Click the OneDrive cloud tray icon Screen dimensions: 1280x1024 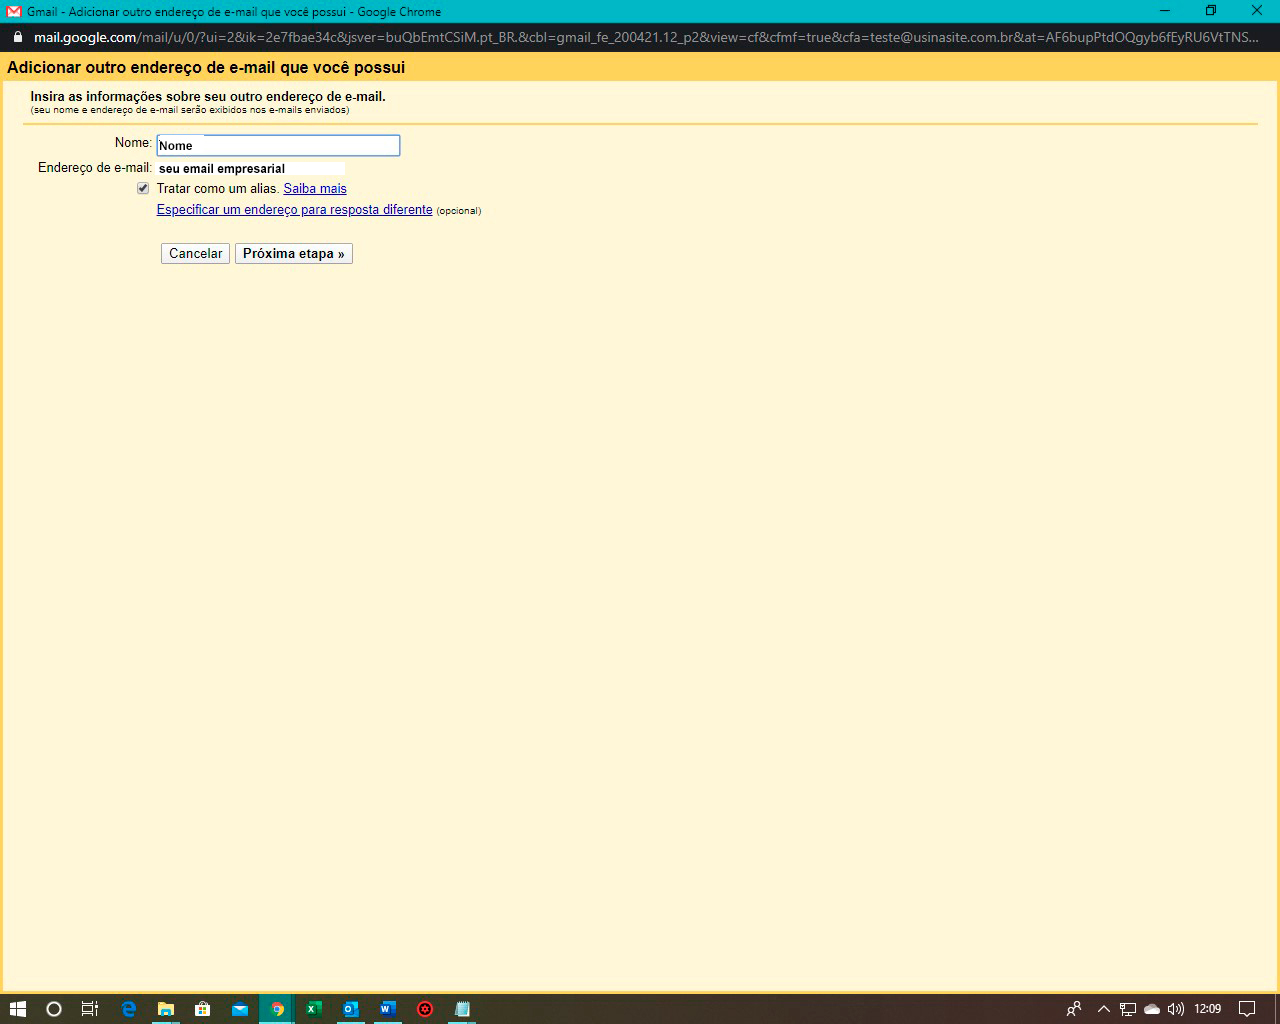[x=1152, y=1009]
